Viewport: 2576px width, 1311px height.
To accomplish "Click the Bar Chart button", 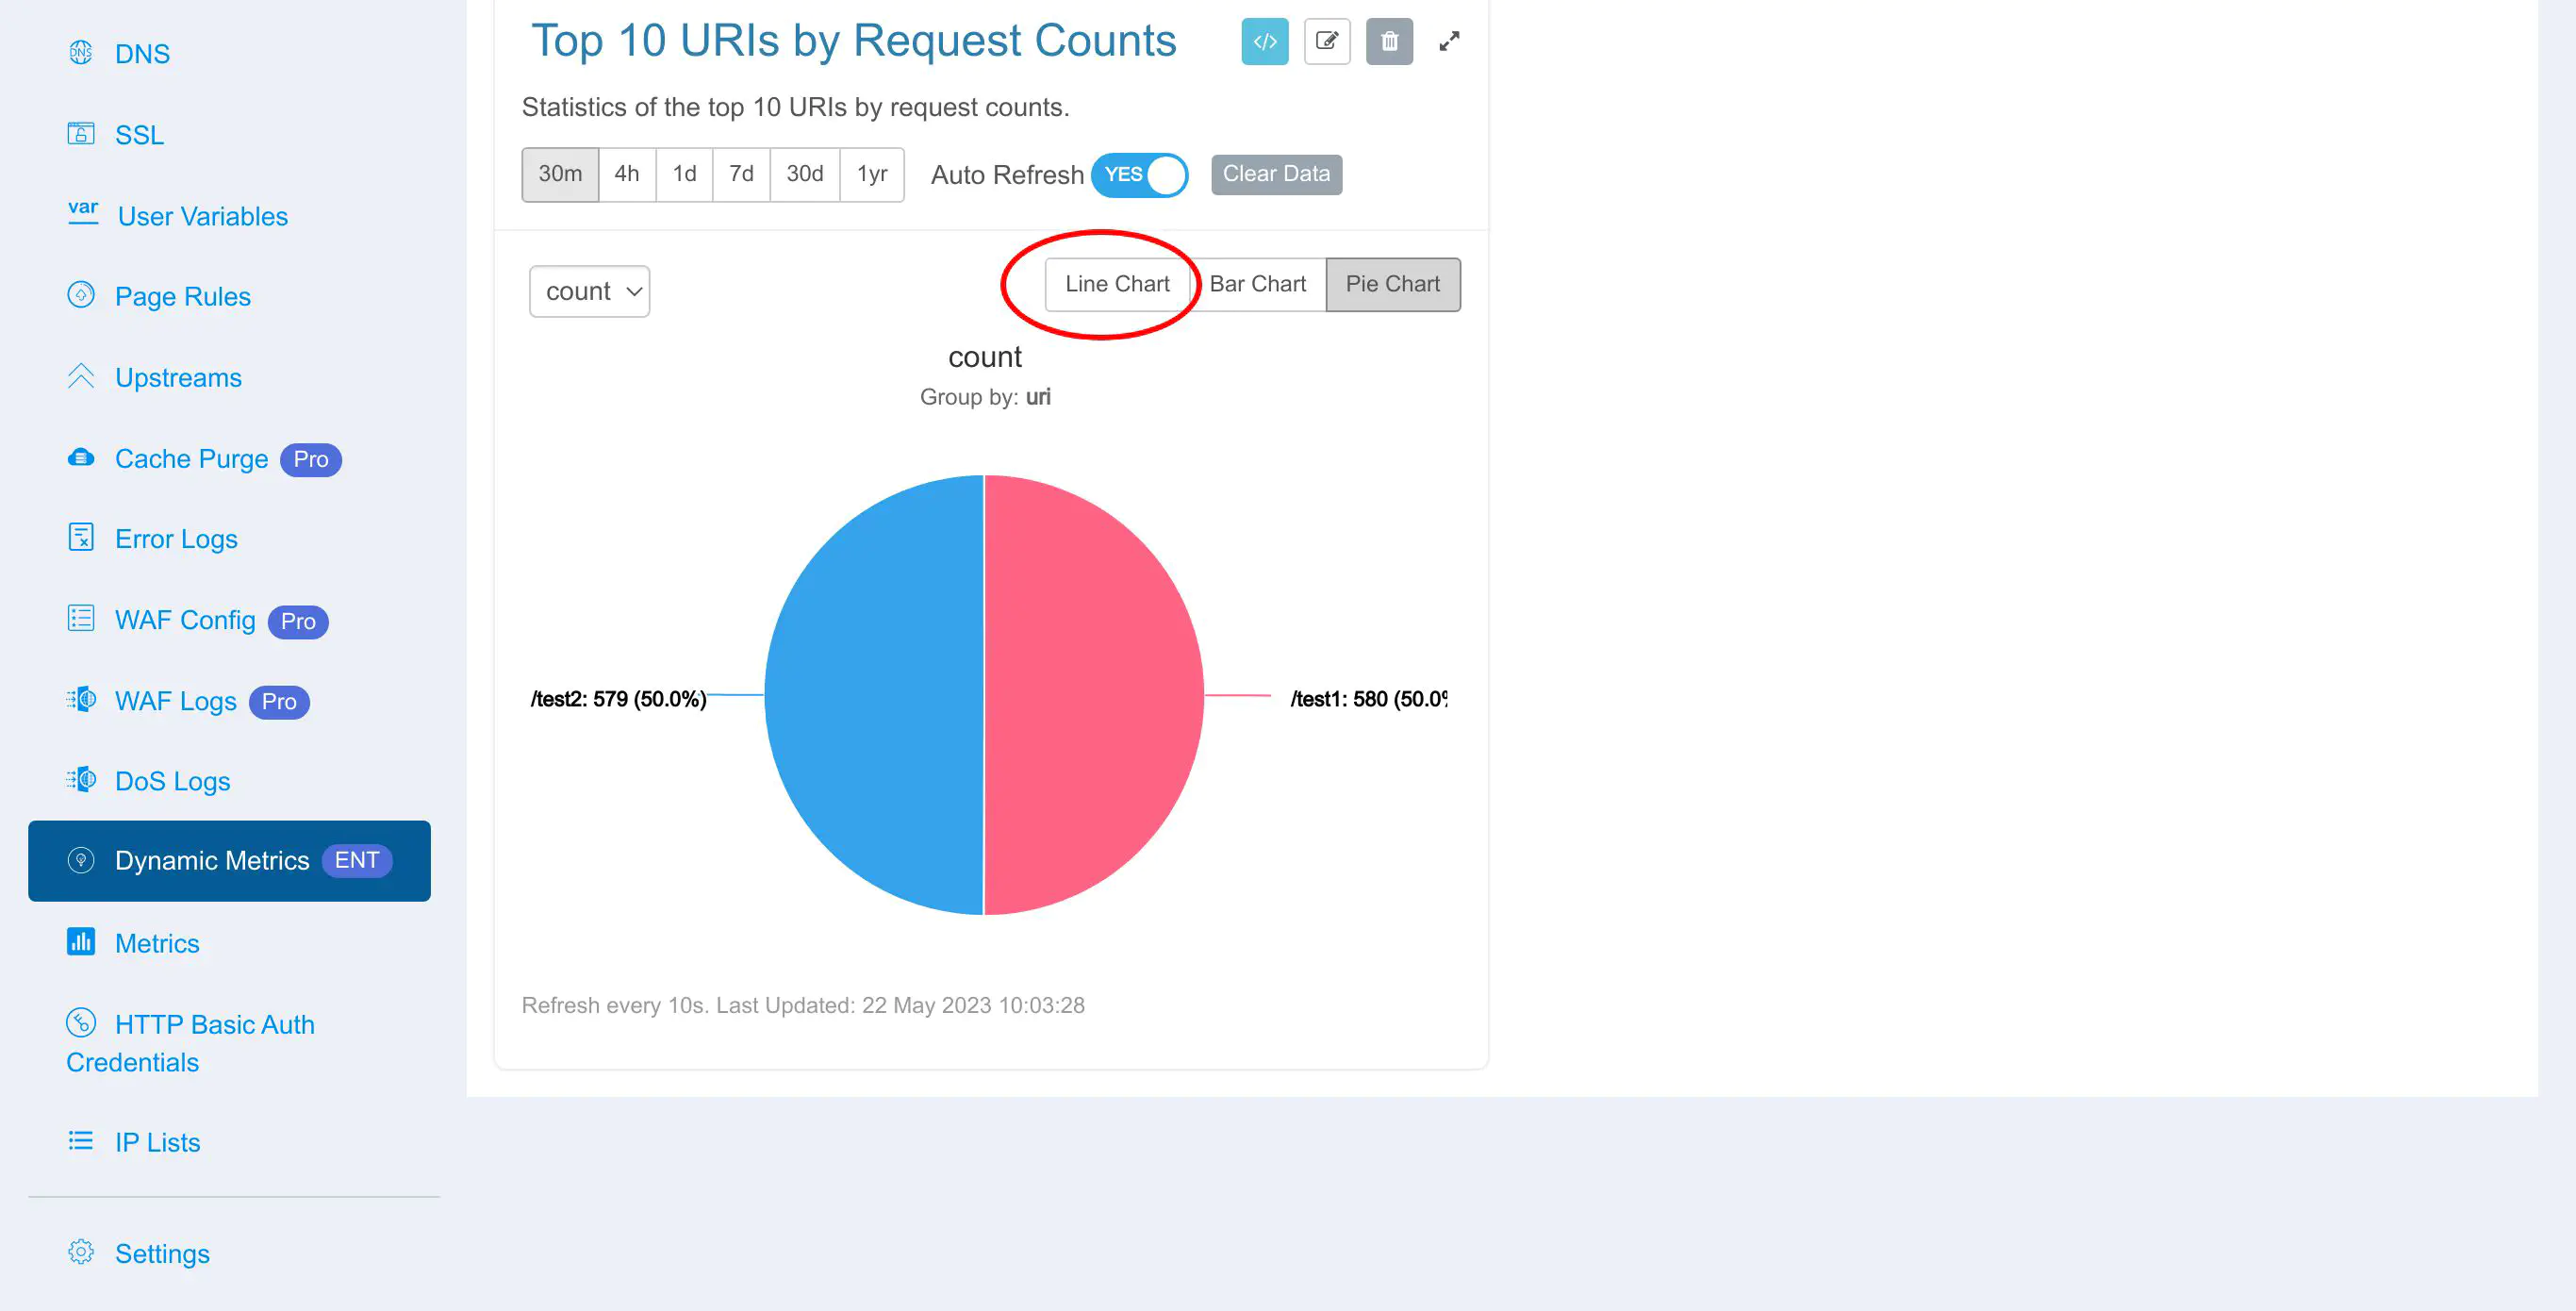I will pos(1257,283).
